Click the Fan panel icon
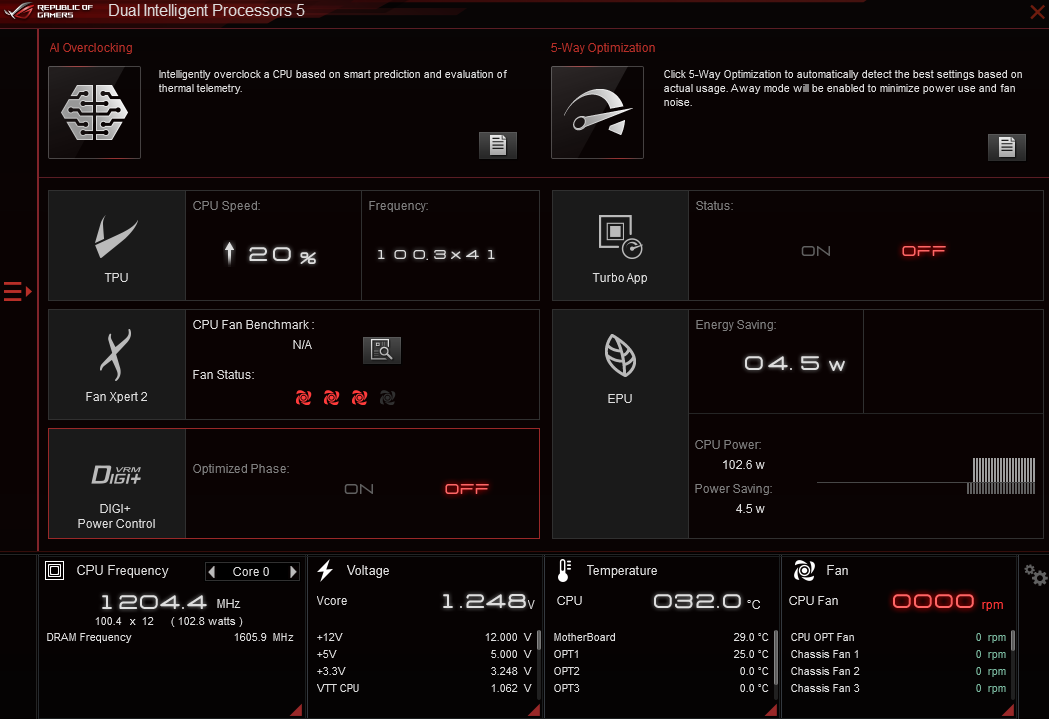 pos(803,571)
